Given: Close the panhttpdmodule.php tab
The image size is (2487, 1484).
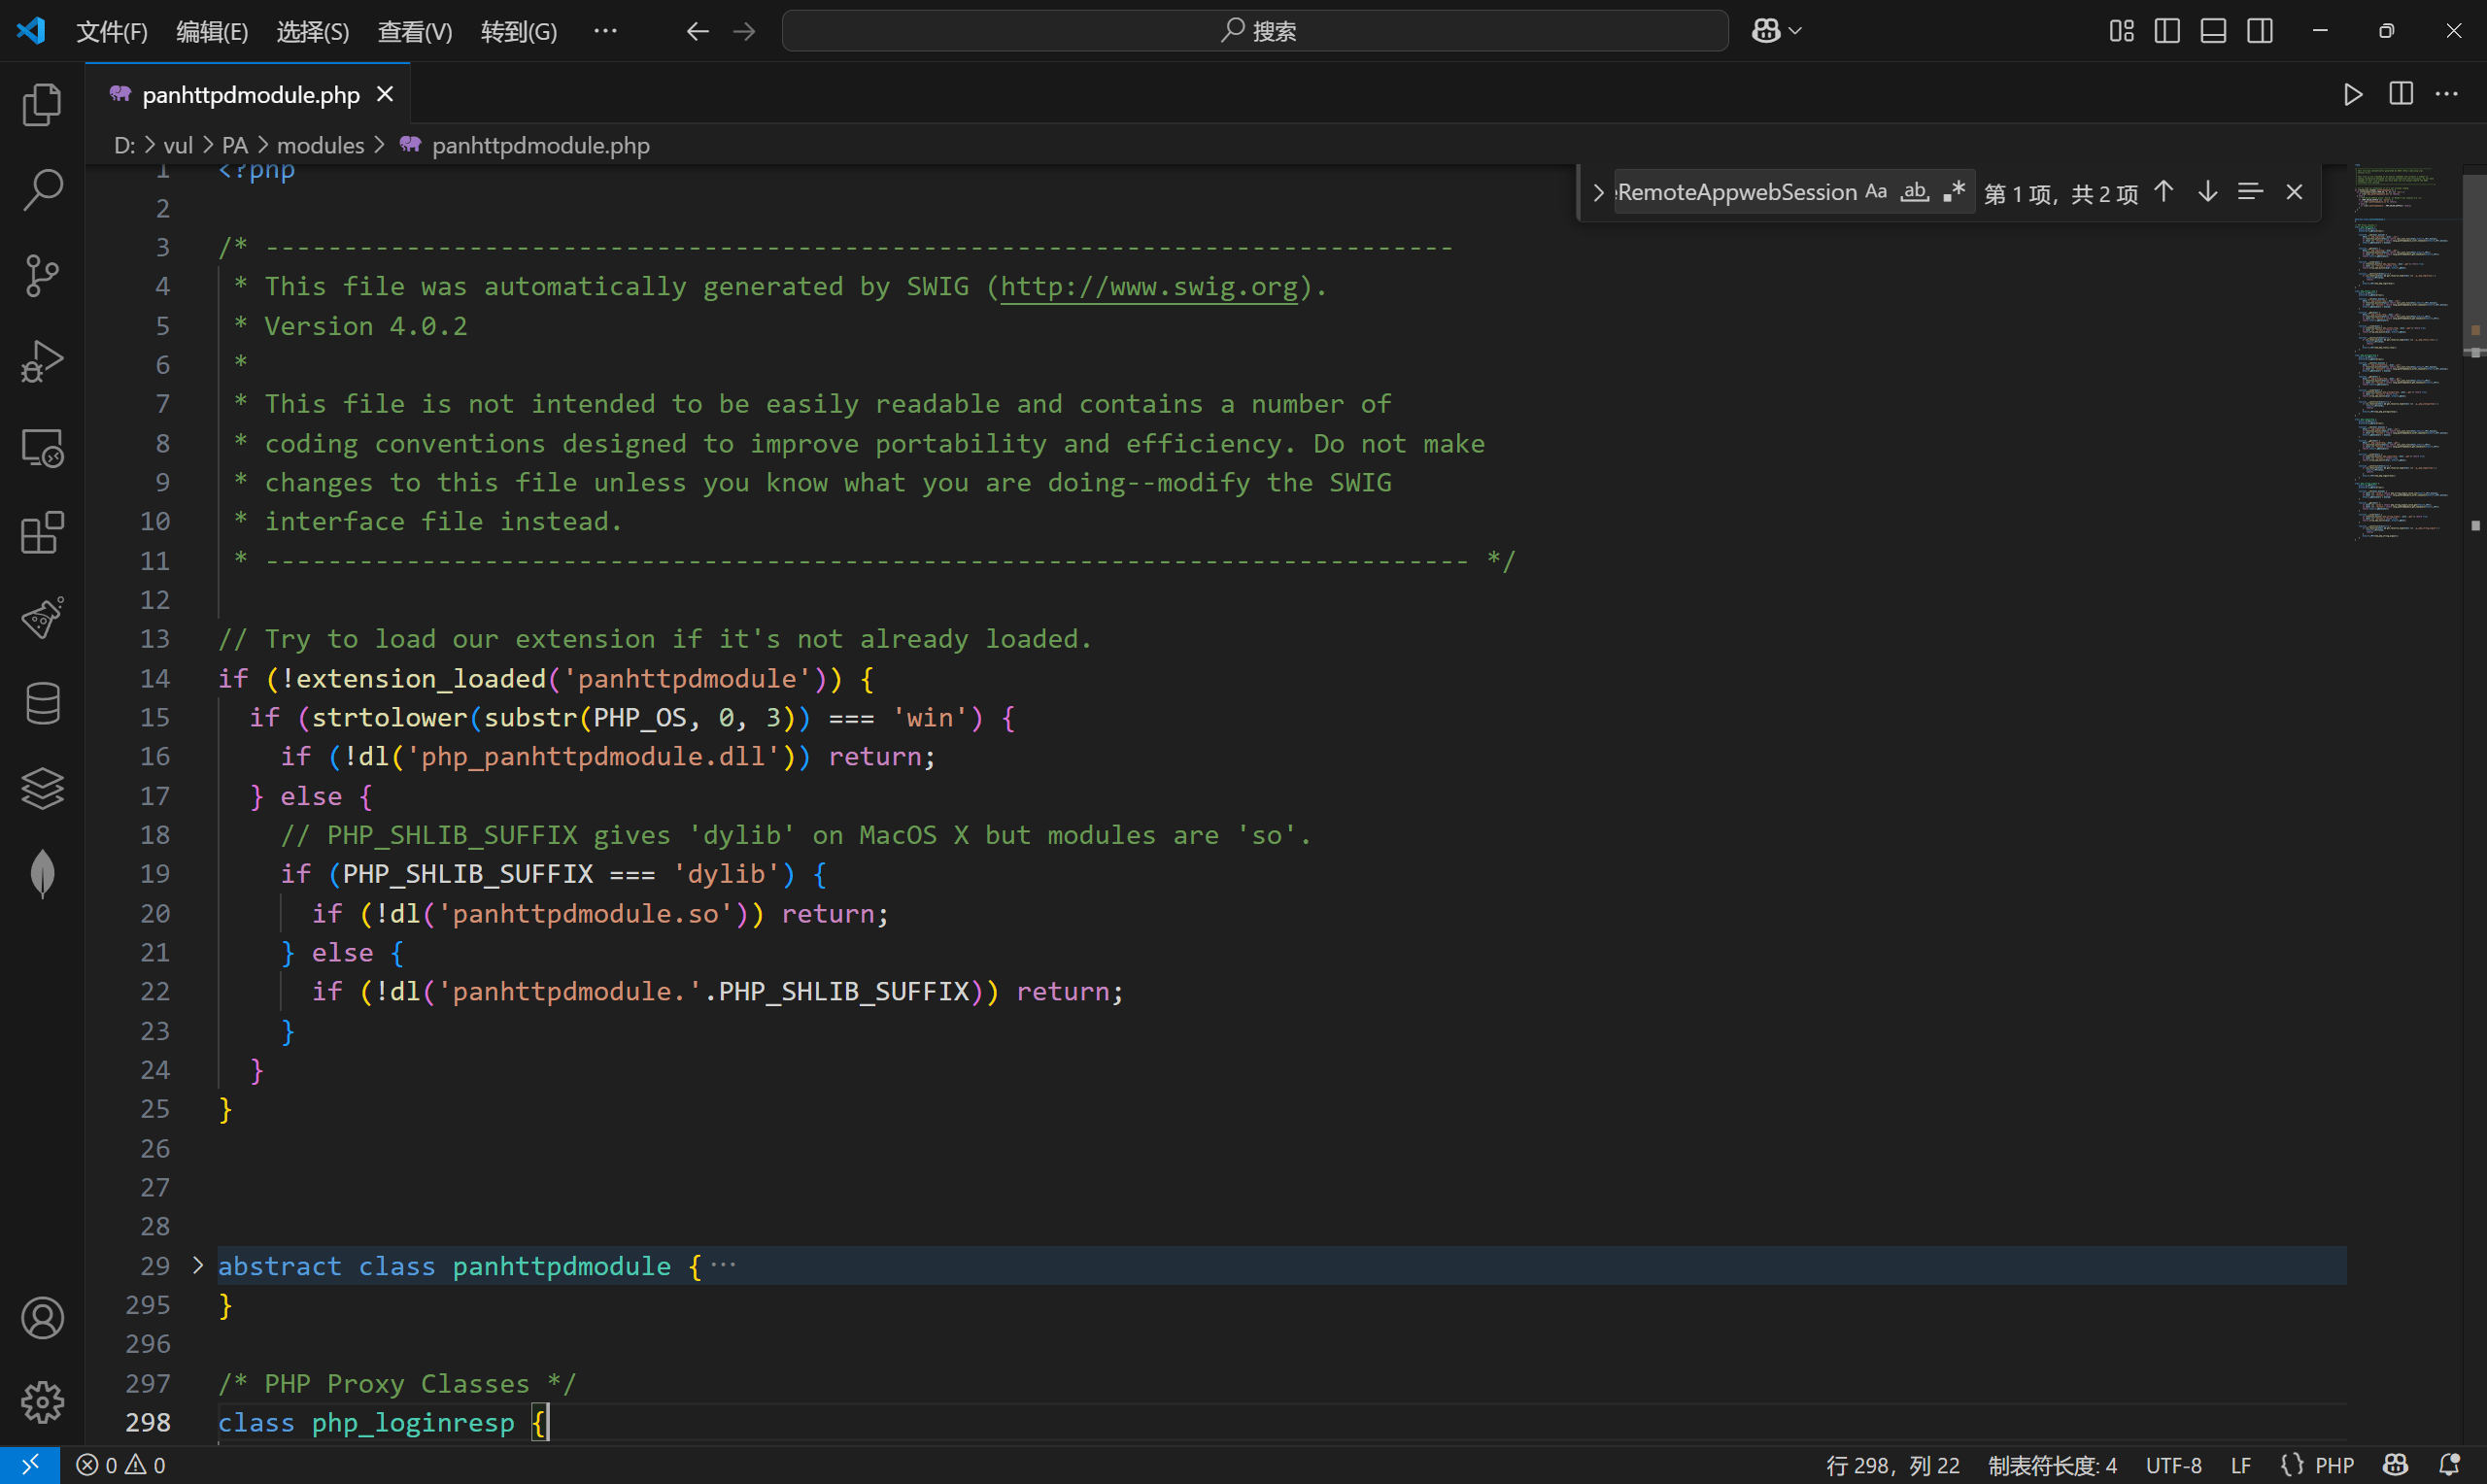Looking at the screenshot, I should pos(385,94).
